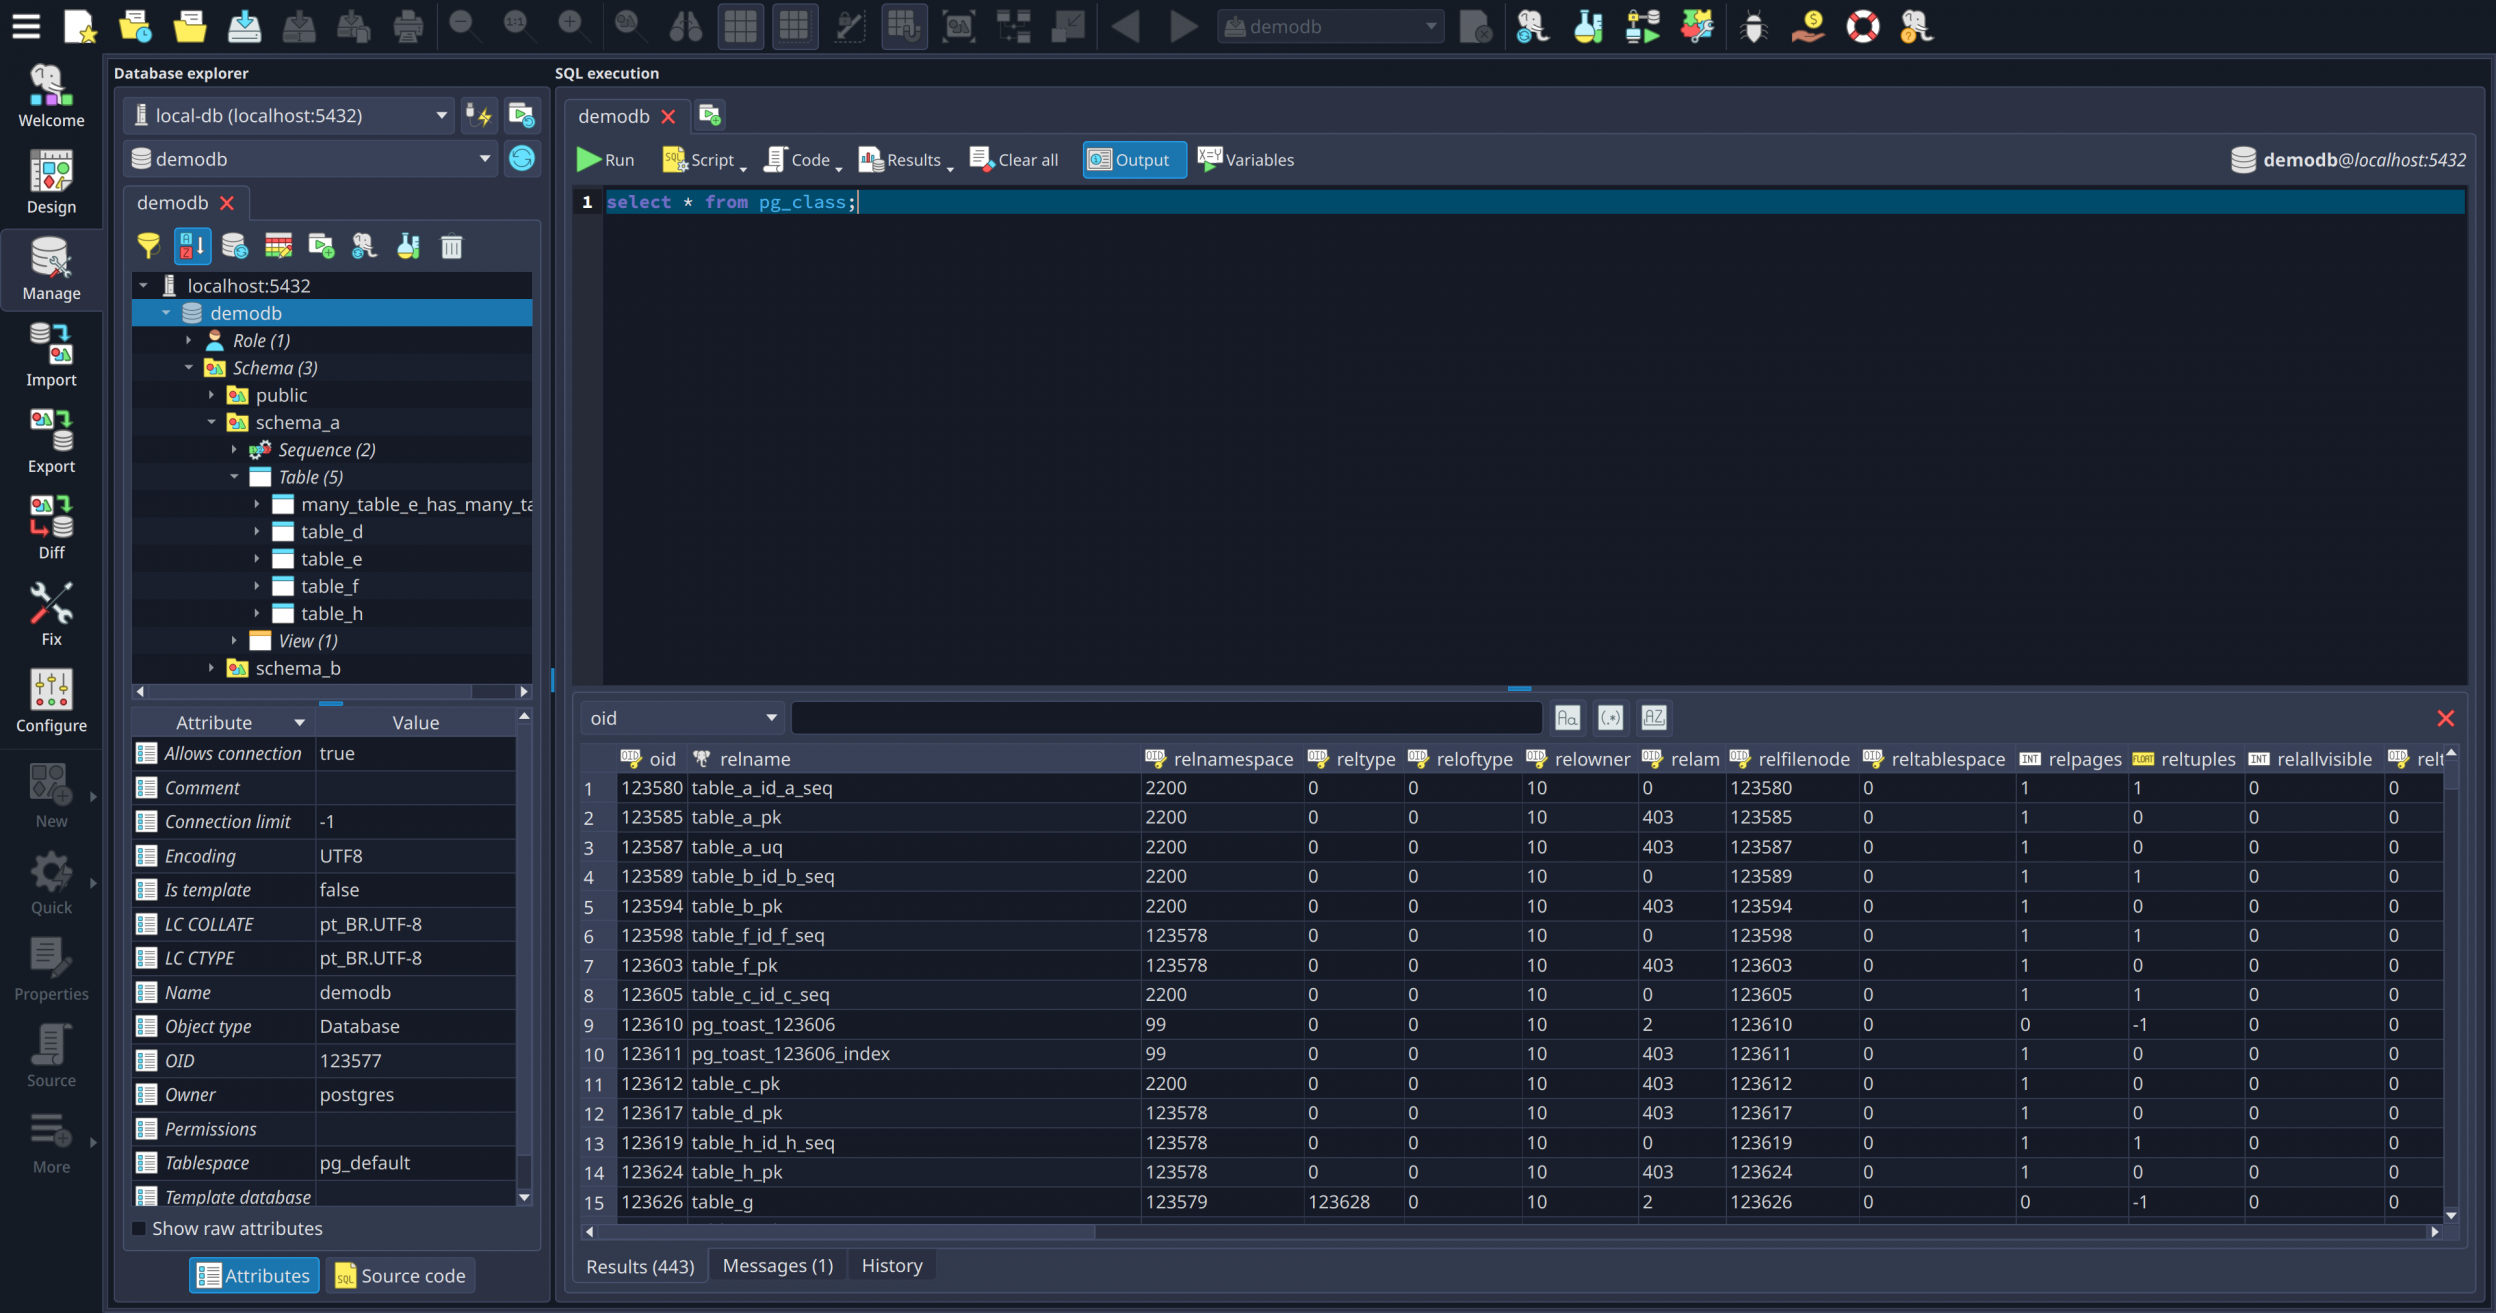The image size is (2496, 1313).
Task: Toggle case sensitive filter button
Action: pyautogui.click(x=1567, y=718)
